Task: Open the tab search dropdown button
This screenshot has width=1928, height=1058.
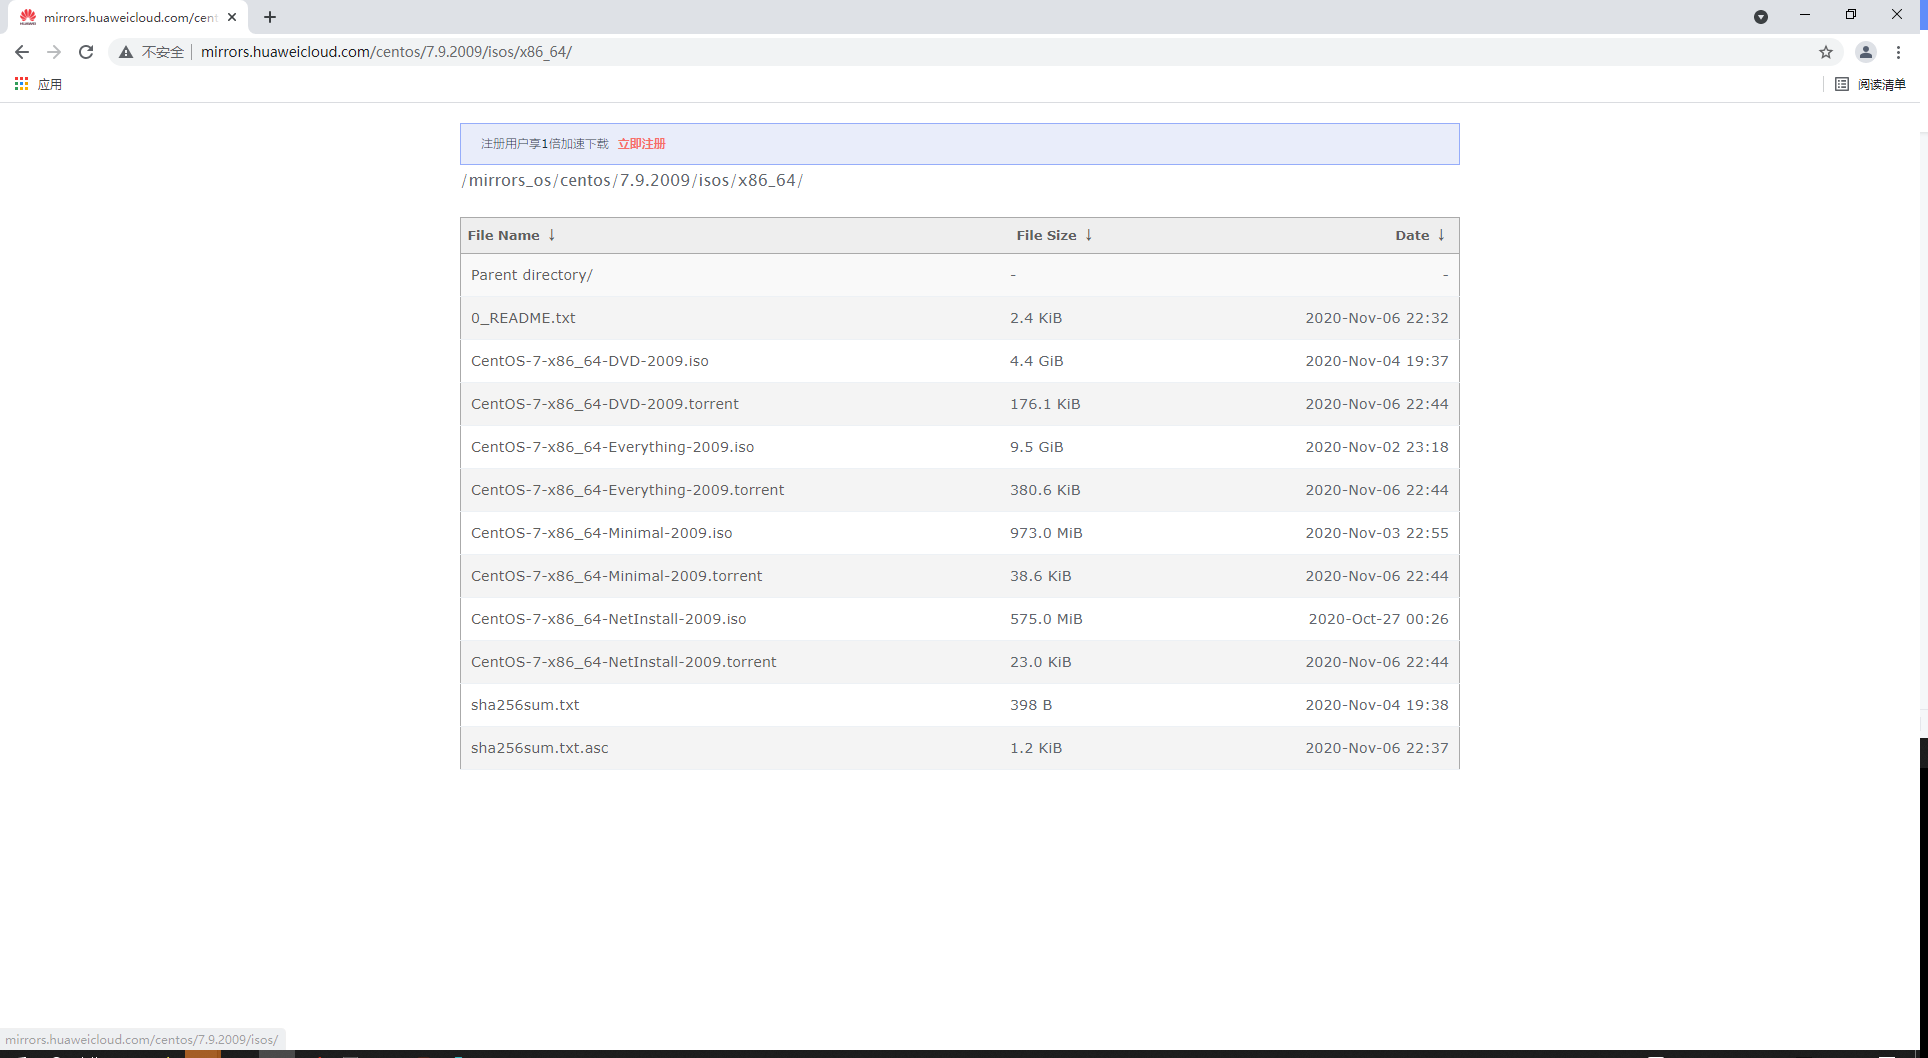Action: pyautogui.click(x=1761, y=17)
